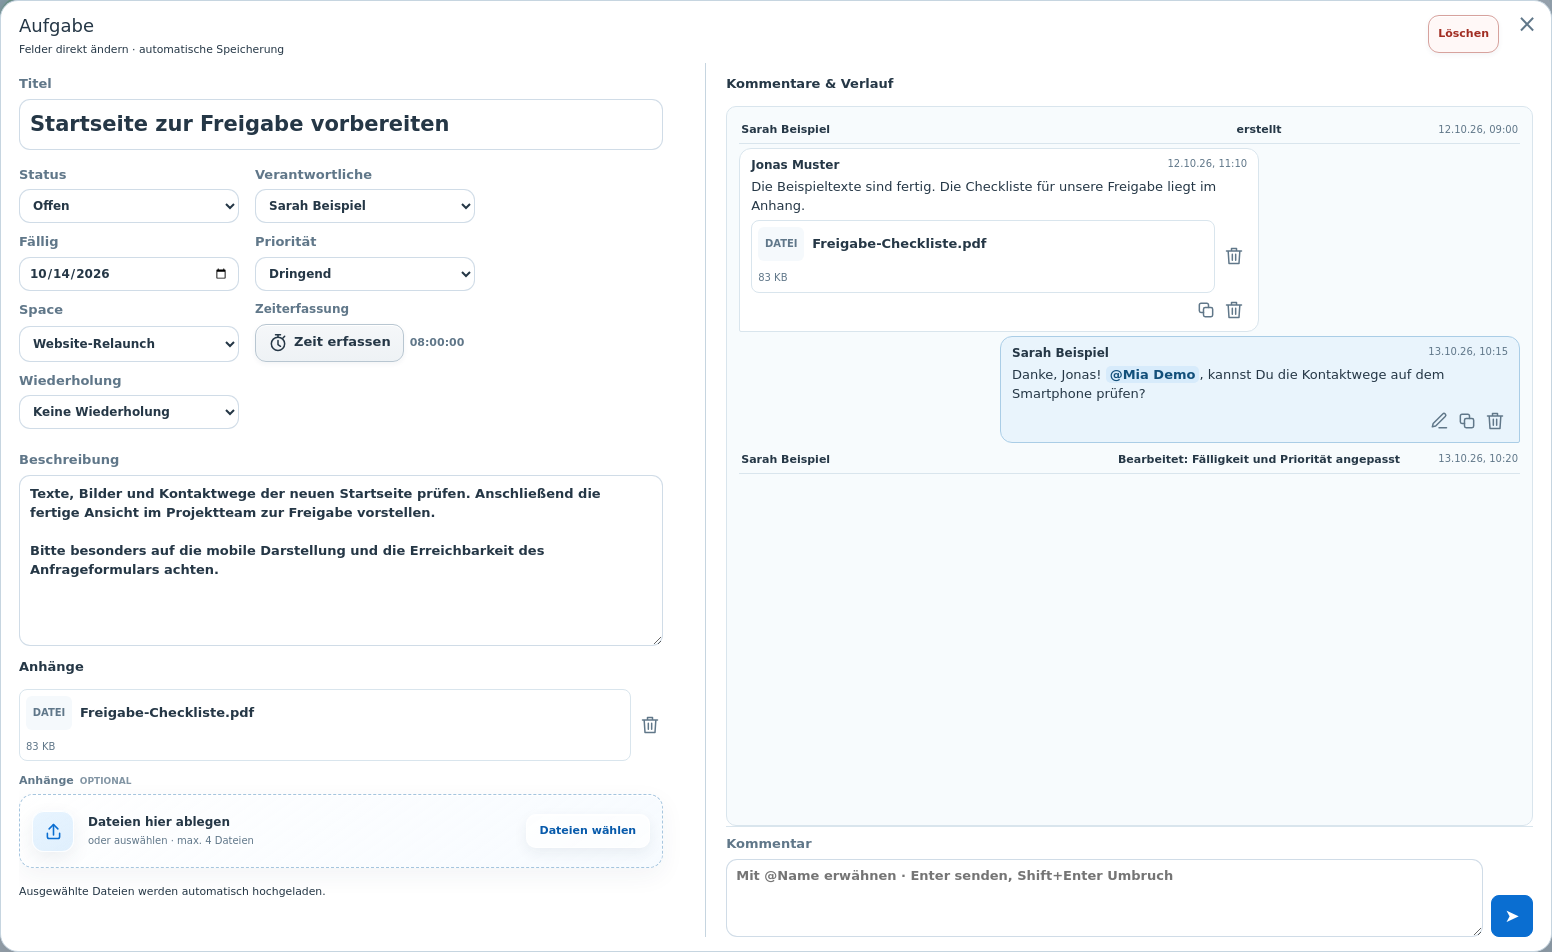Click the red Löschen button
Viewport: 1552px width, 952px height.
[1463, 34]
